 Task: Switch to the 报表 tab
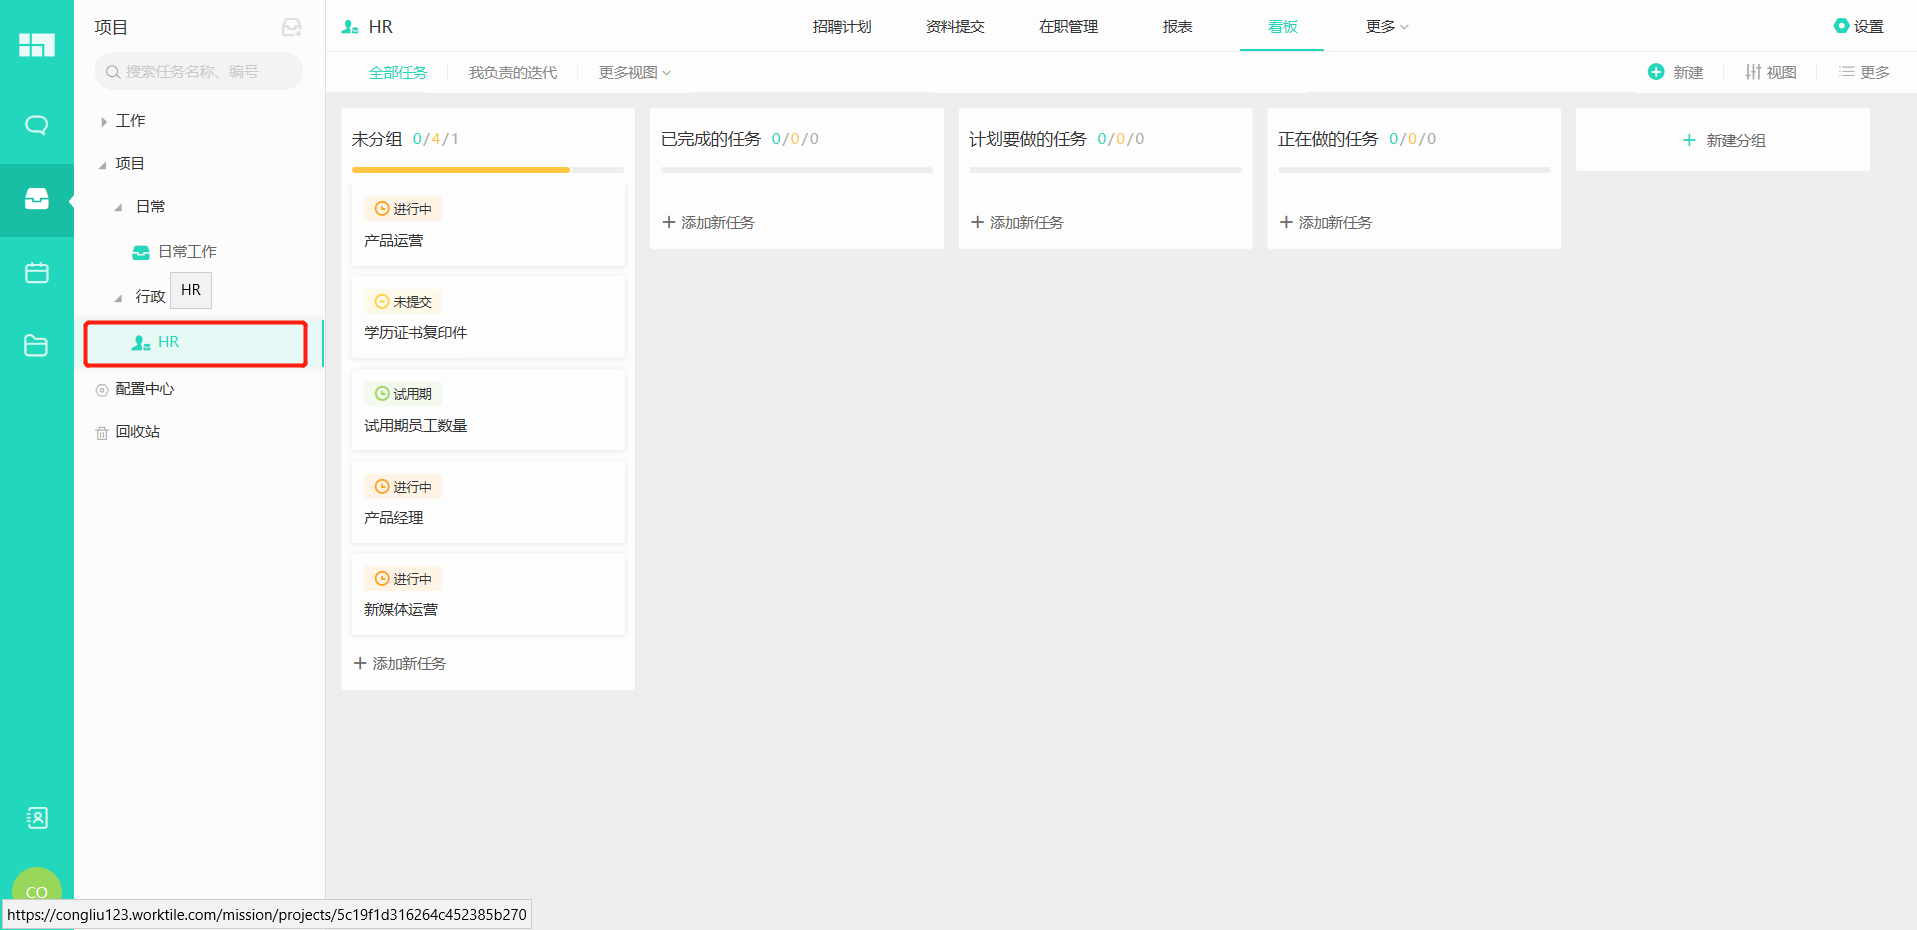(1177, 27)
